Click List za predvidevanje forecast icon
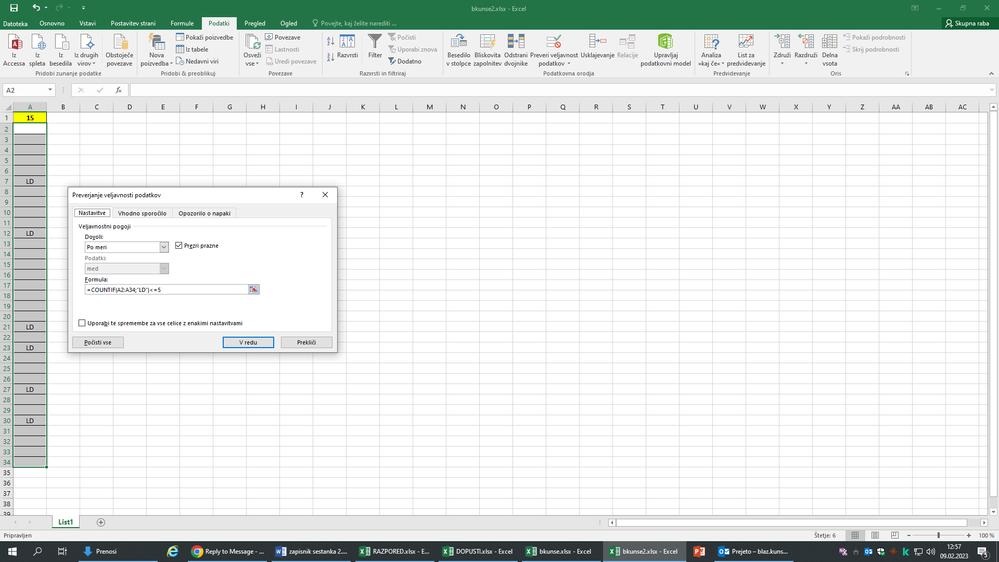999x562 pixels. 745,50
